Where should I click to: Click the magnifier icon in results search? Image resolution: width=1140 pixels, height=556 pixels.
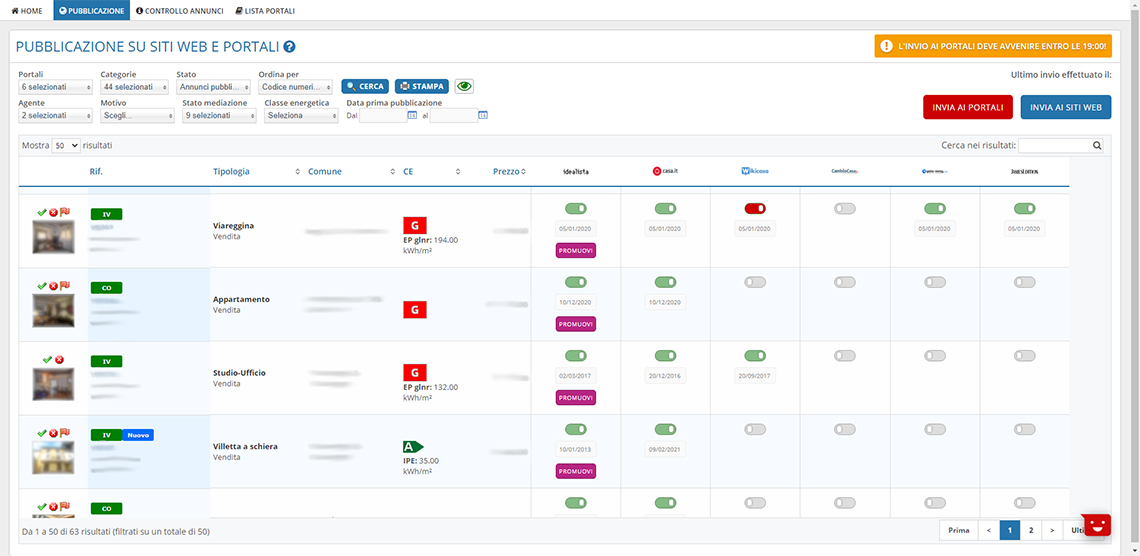click(x=1096, y=145)
